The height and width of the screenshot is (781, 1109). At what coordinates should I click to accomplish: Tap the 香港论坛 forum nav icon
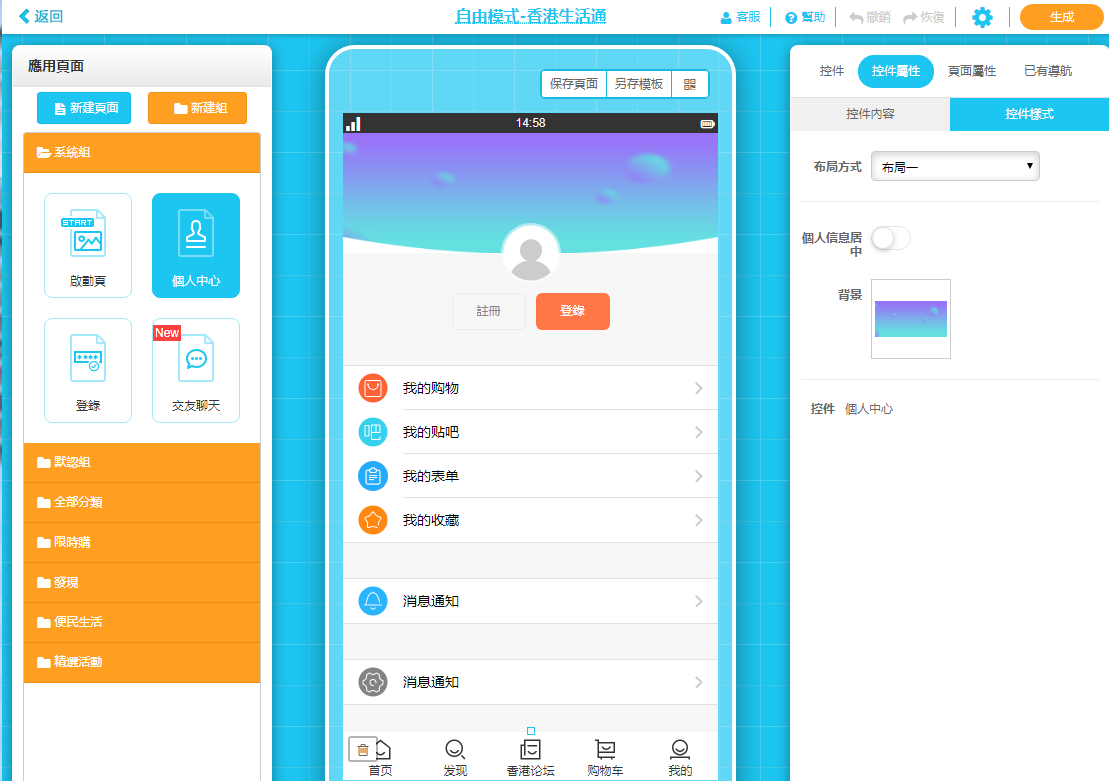530,749
